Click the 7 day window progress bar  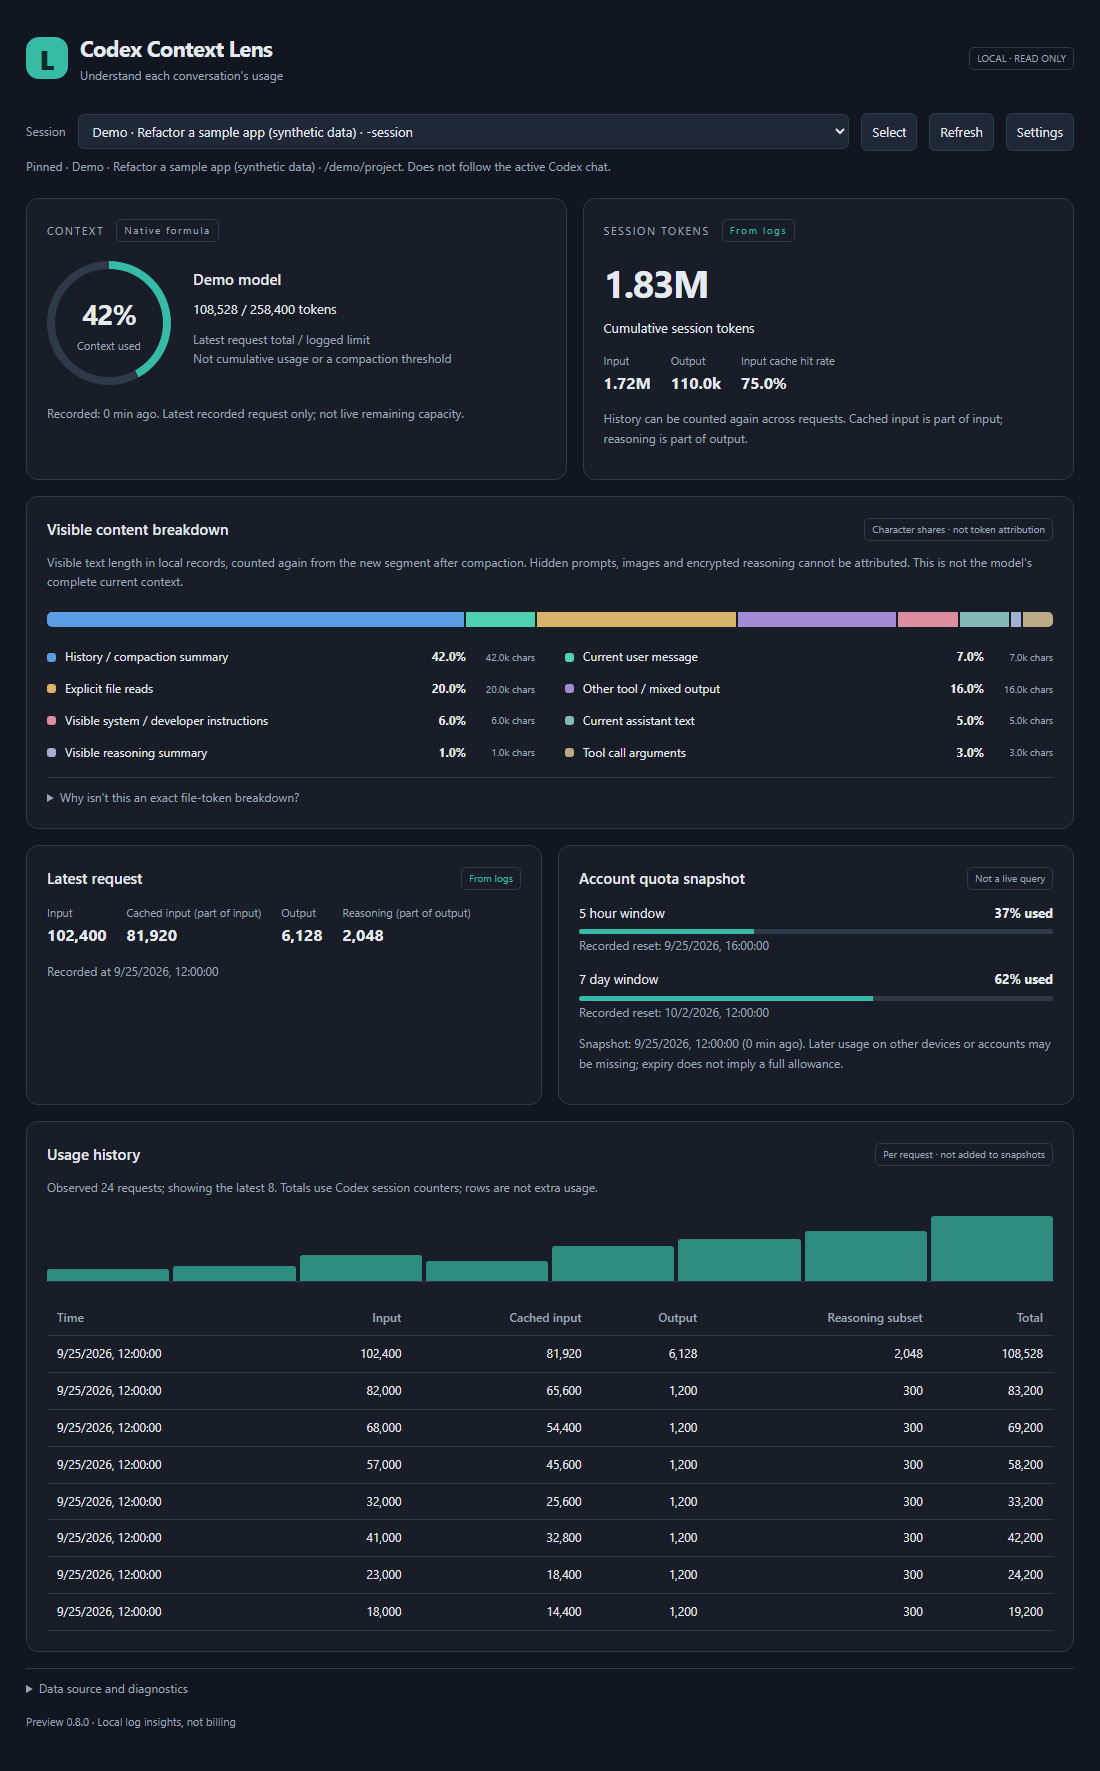pos(816,998)
